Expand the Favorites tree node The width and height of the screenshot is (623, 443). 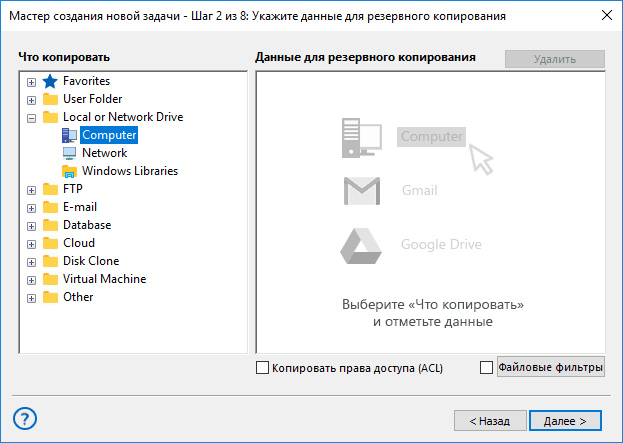[x=31, y=82]
